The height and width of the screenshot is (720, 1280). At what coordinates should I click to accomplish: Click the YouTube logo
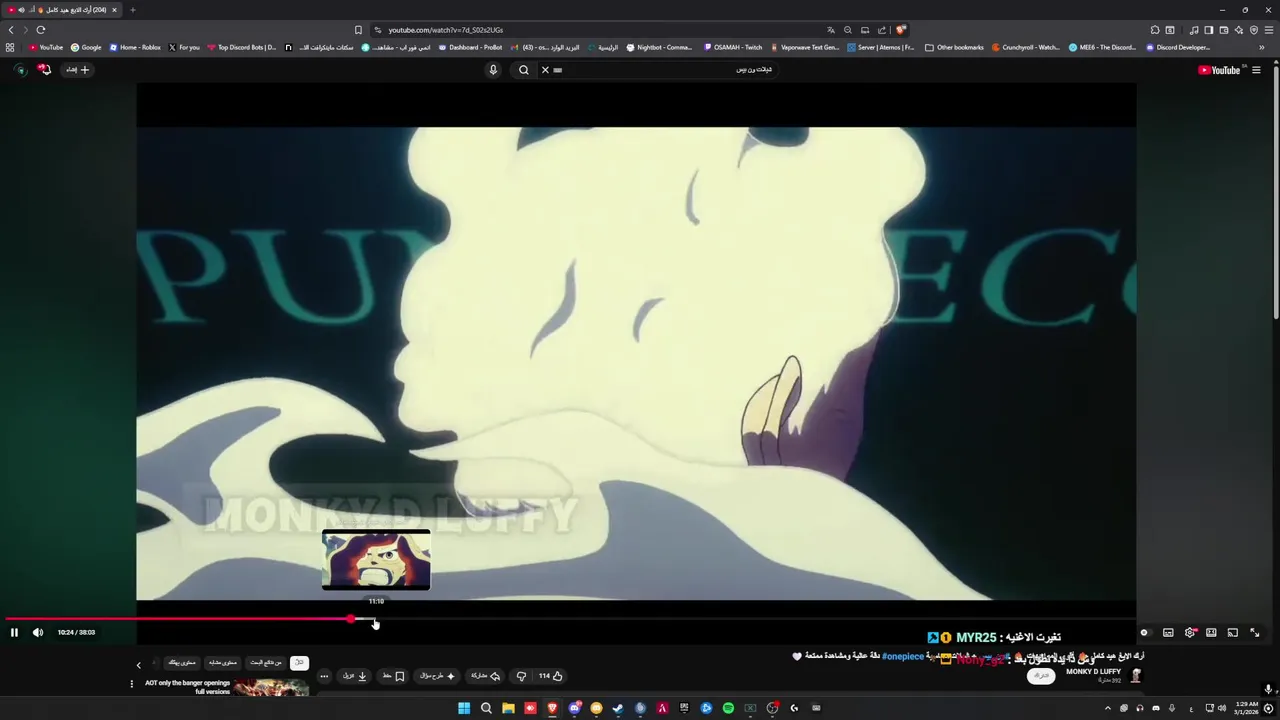tap(1219, 70)
